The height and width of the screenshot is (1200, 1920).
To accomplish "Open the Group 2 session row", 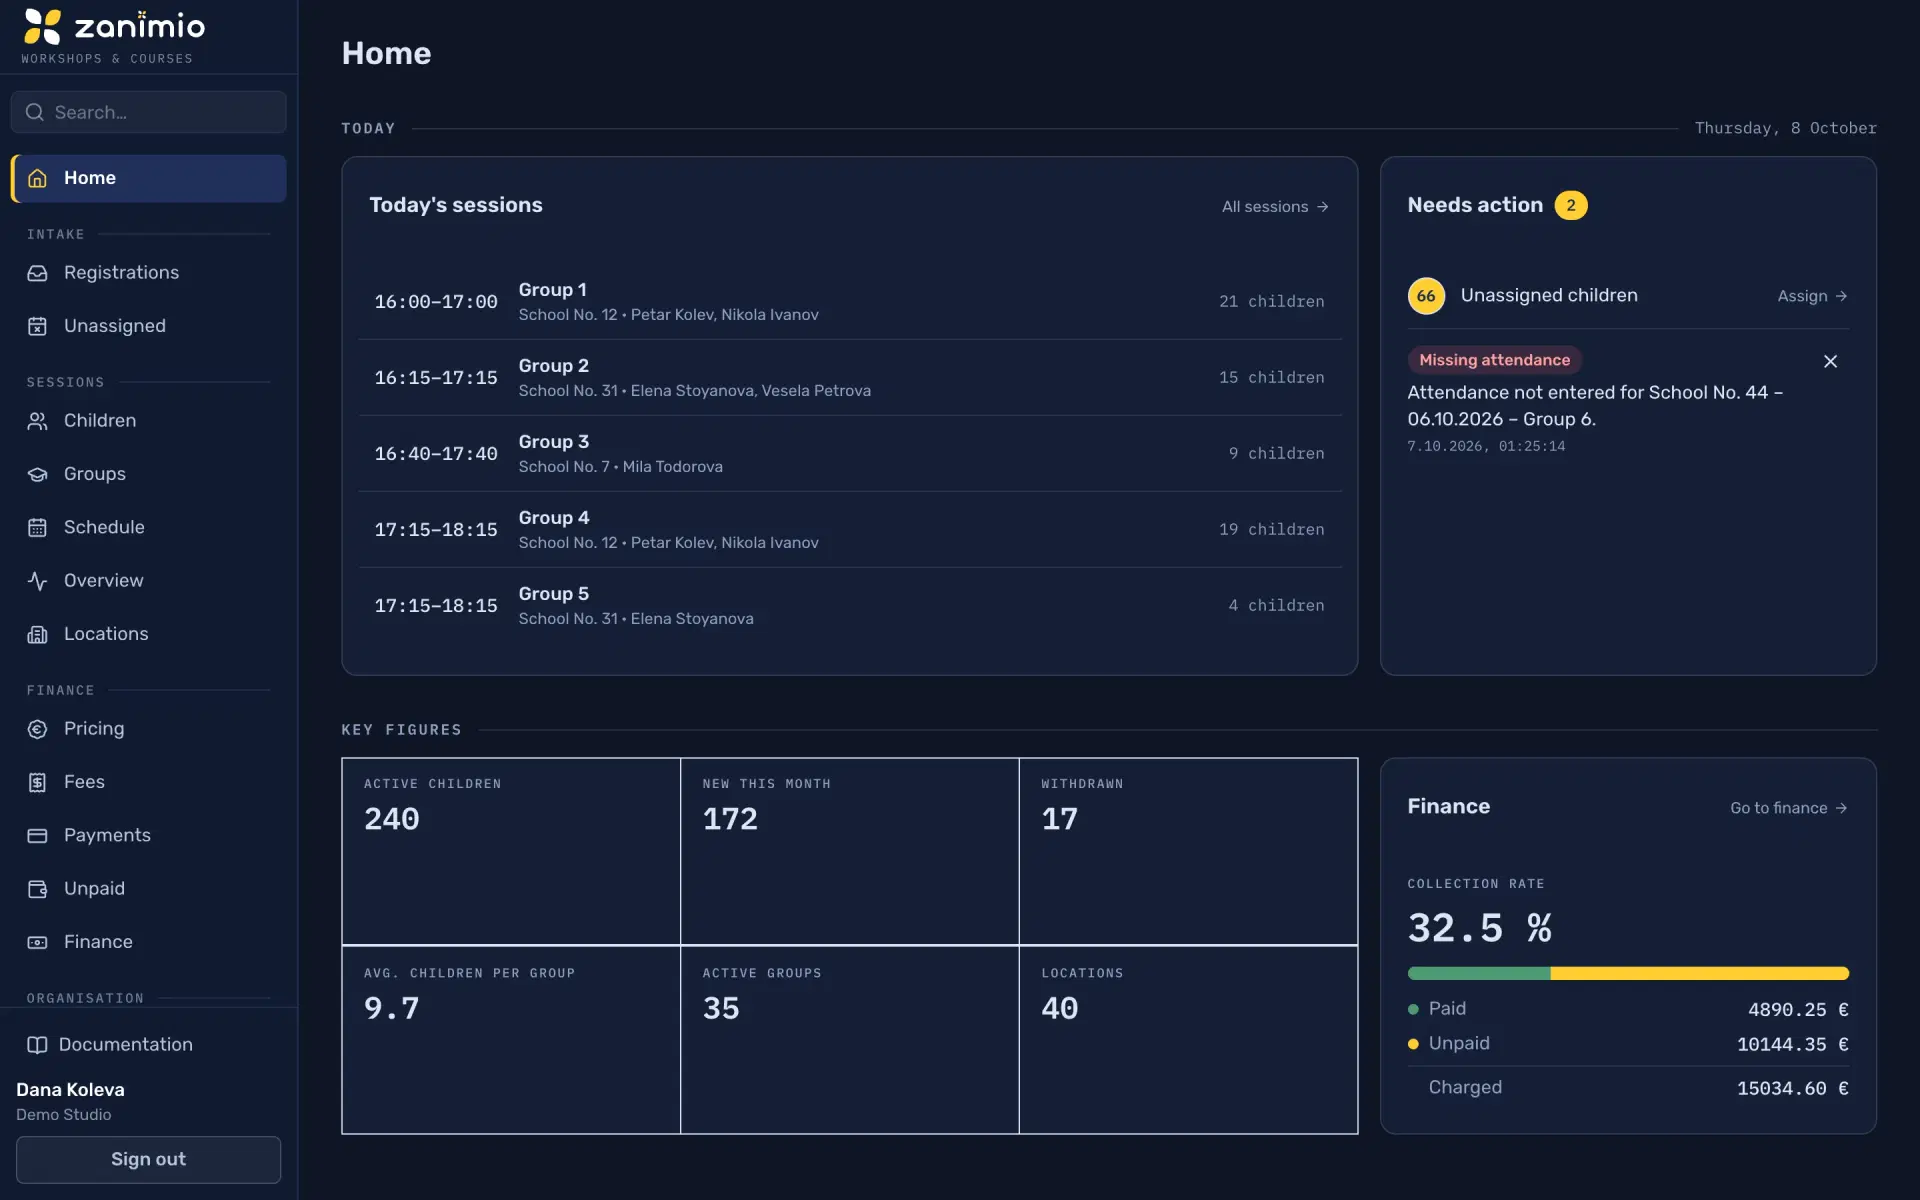I will (850, 378).
